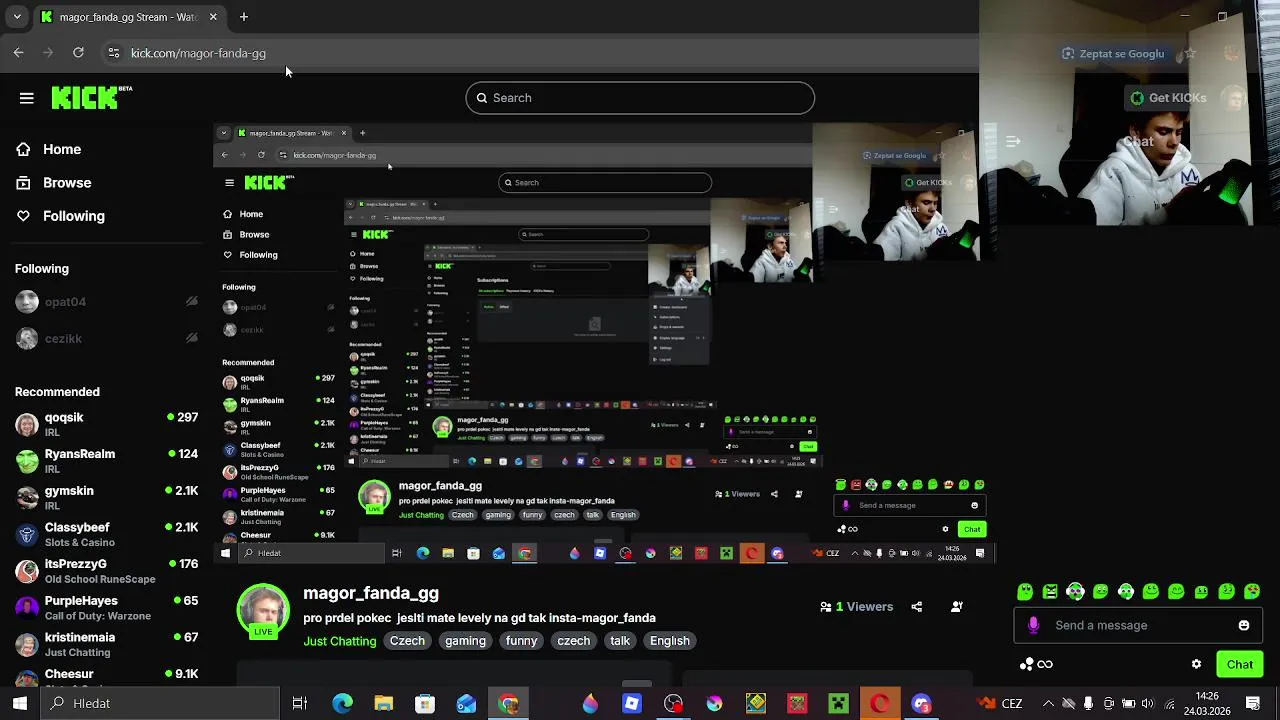This screenshot has height=720, width=1280.
Task: Open Discord from the taskbar
Action: click(x=921, y=703)
